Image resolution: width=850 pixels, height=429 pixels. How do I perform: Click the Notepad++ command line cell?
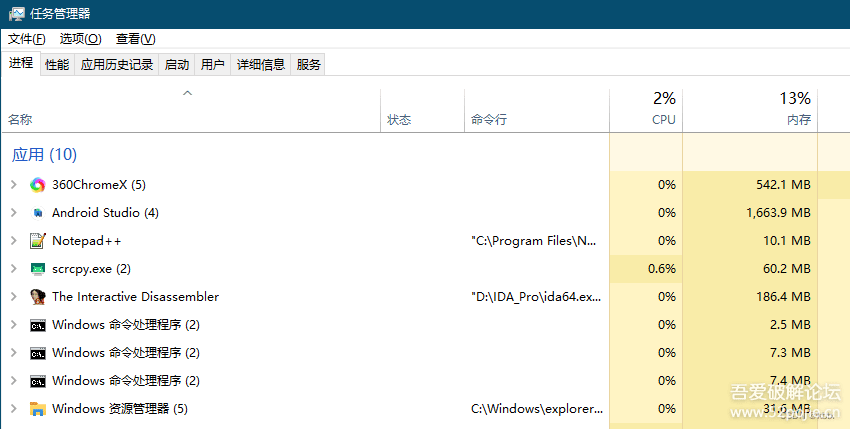coord(533,241)
